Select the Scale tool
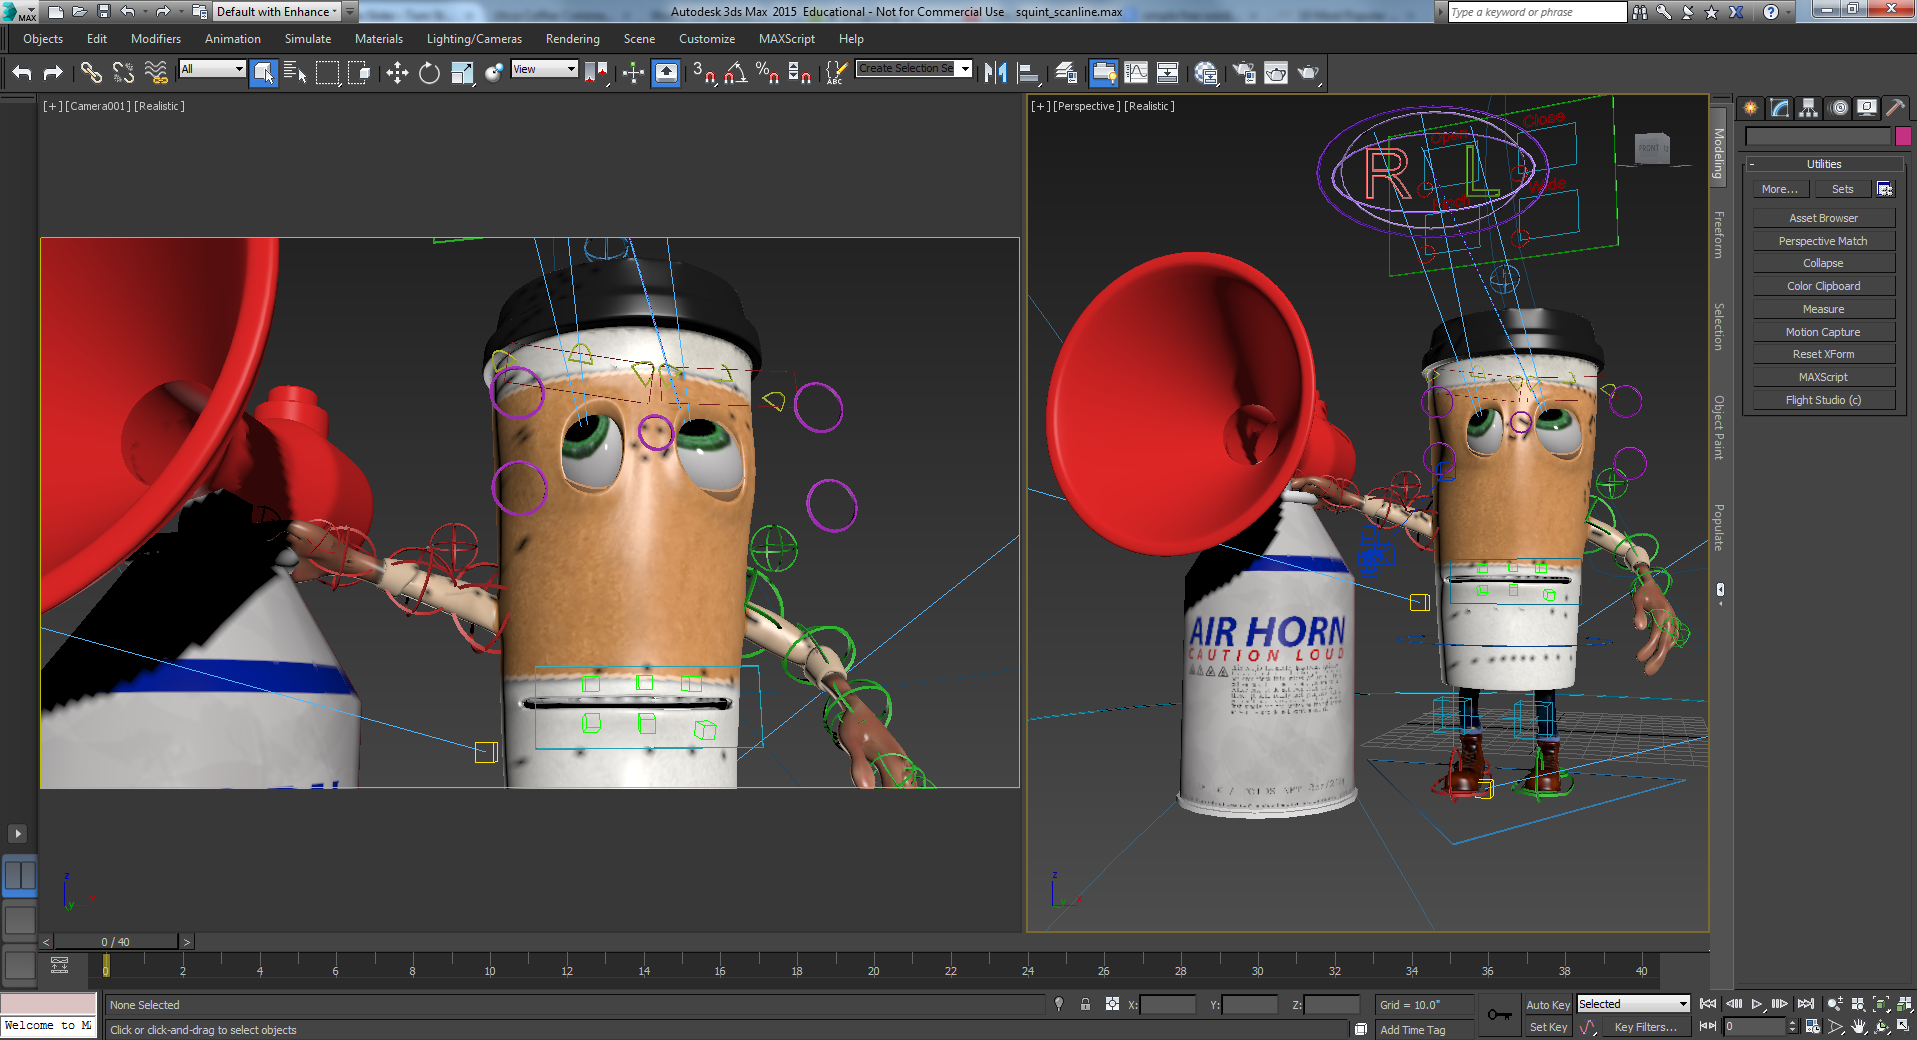Screen dimensions: 1917x1040 pos(462,72)
